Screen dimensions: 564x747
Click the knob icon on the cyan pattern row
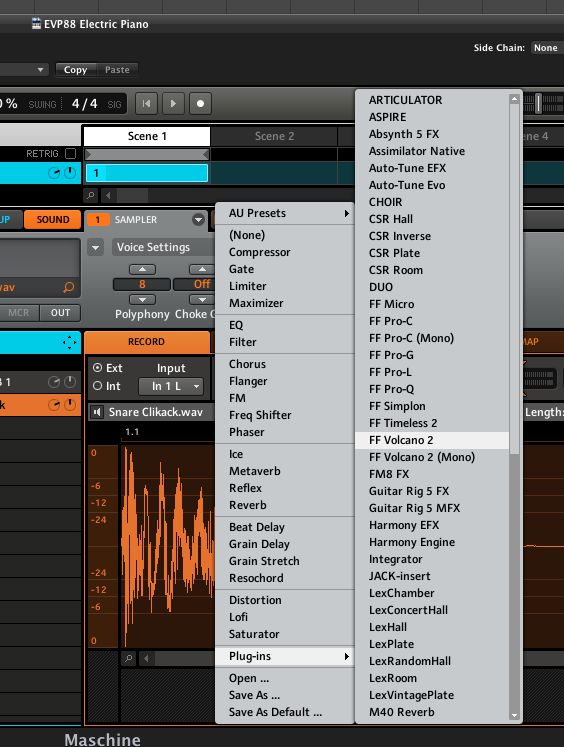[54, 173]
